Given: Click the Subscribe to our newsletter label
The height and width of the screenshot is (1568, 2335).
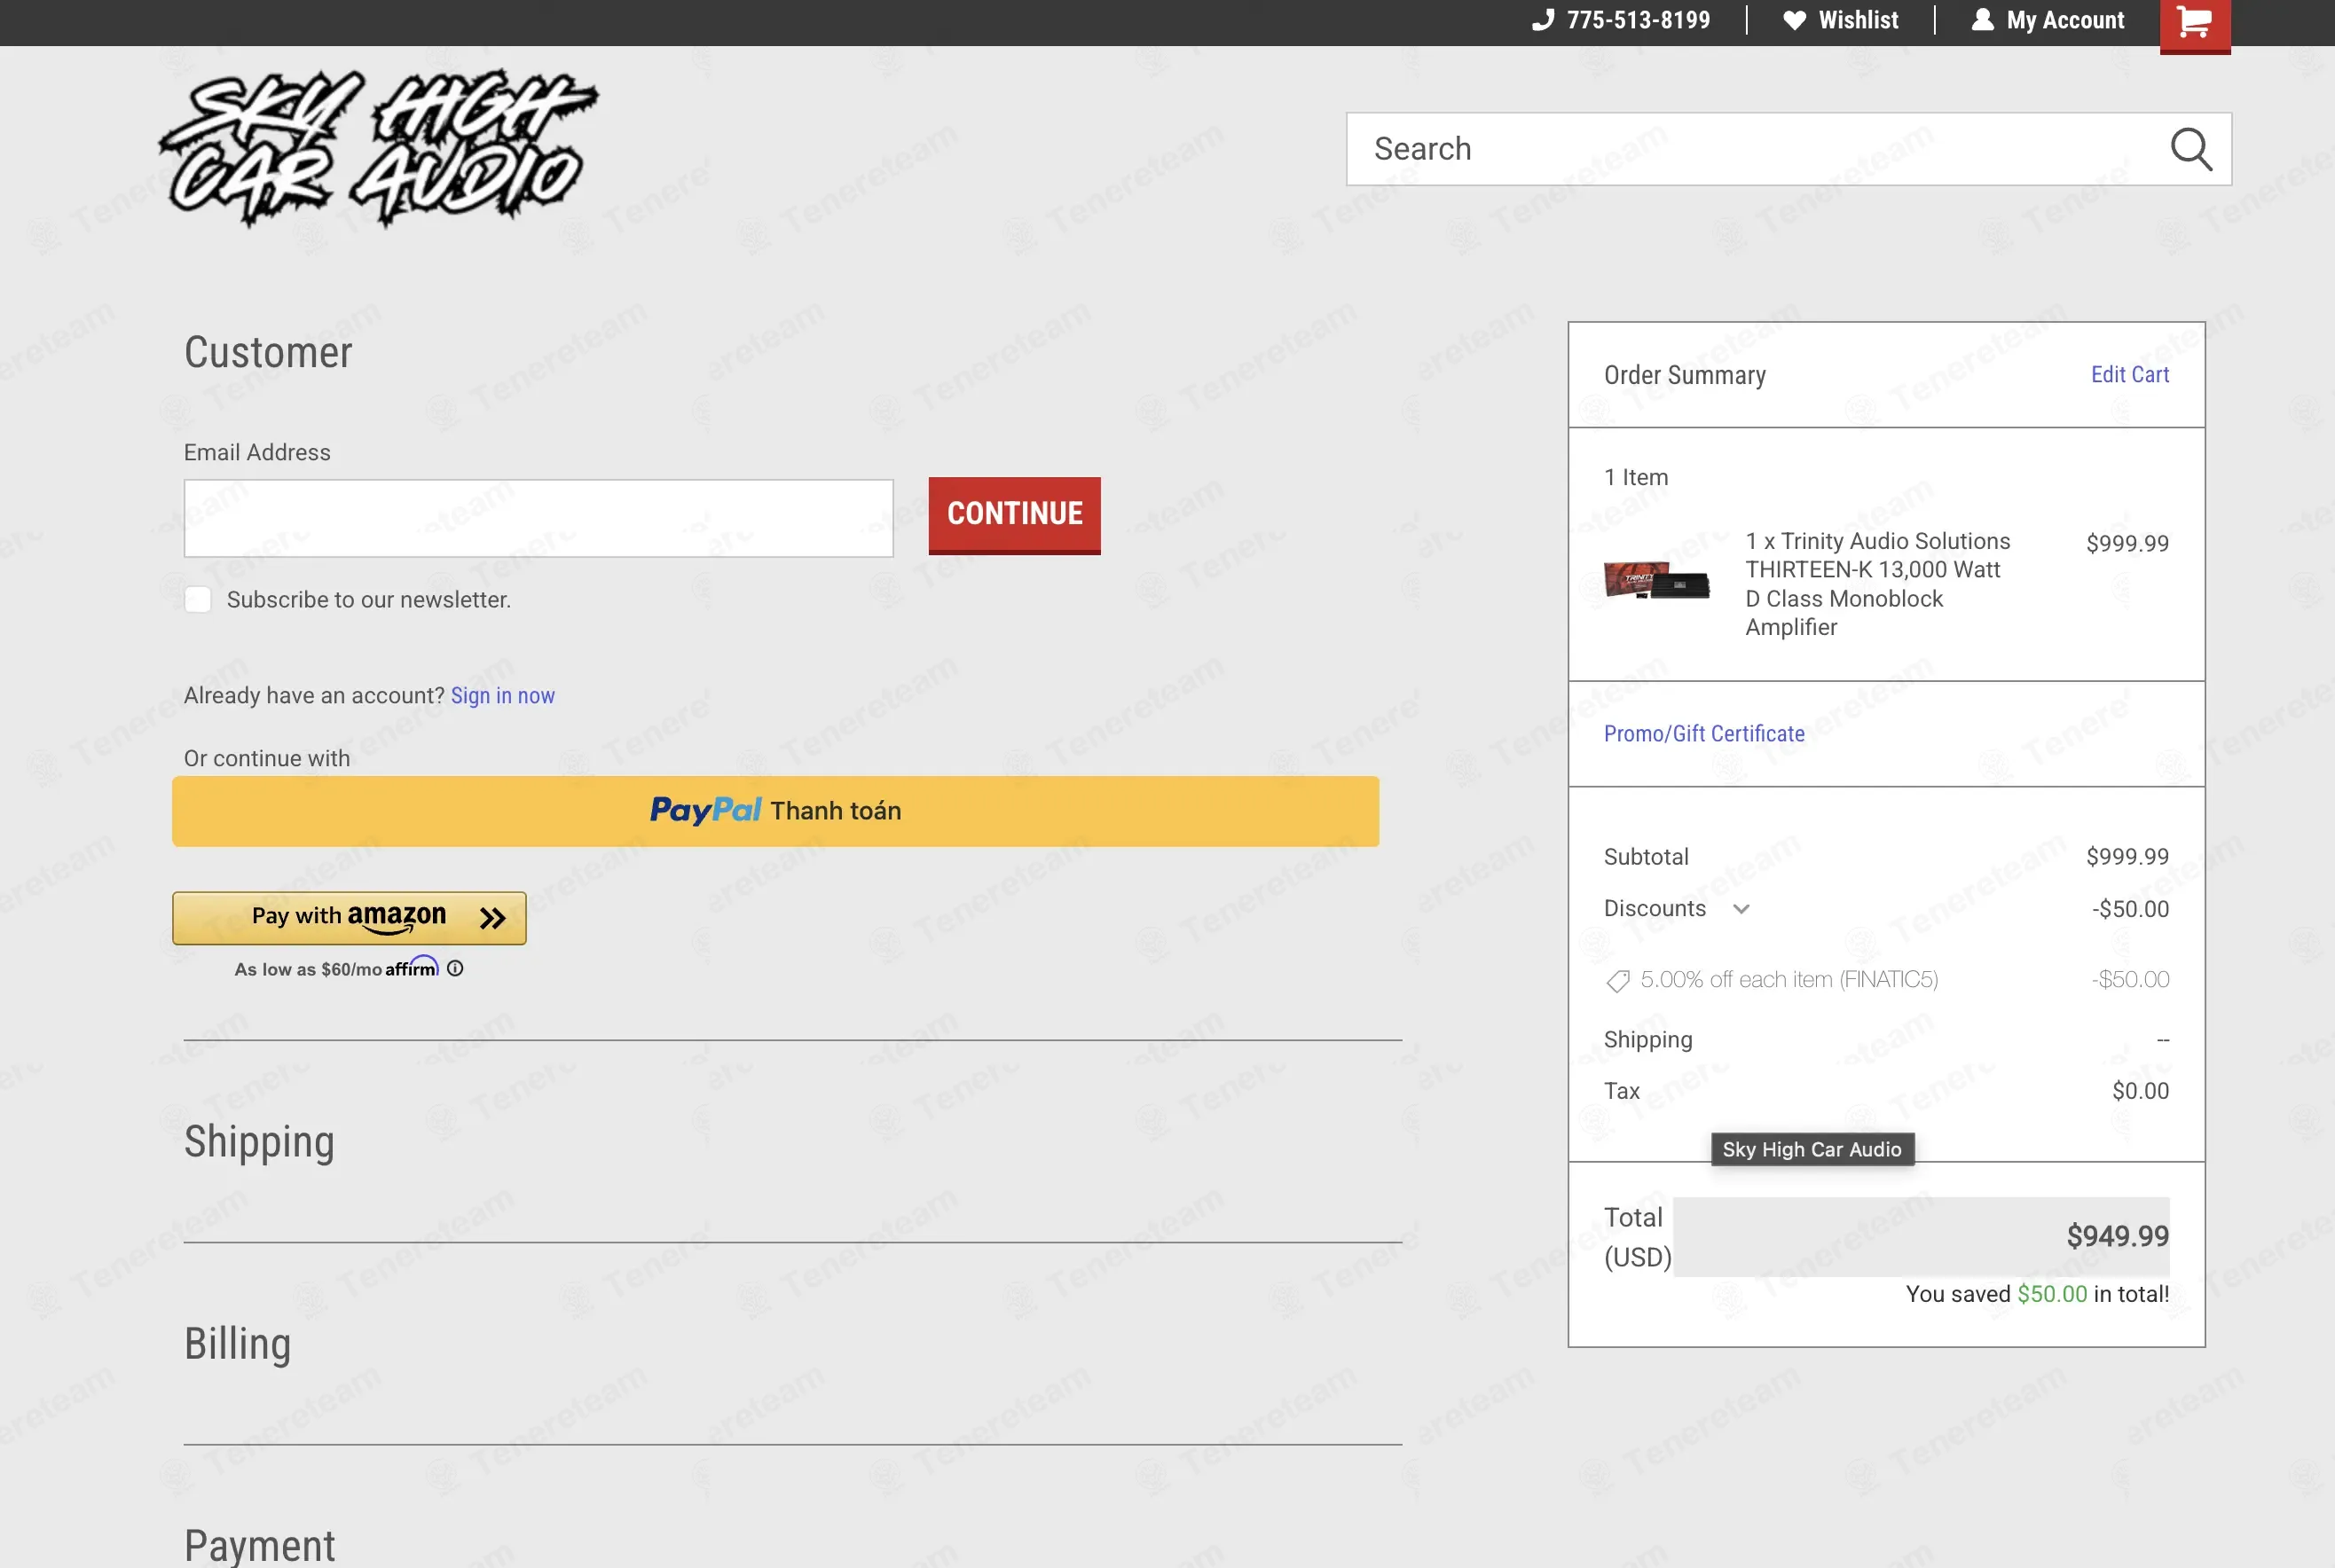Looking at the screenshot, I should click(368, 599).
